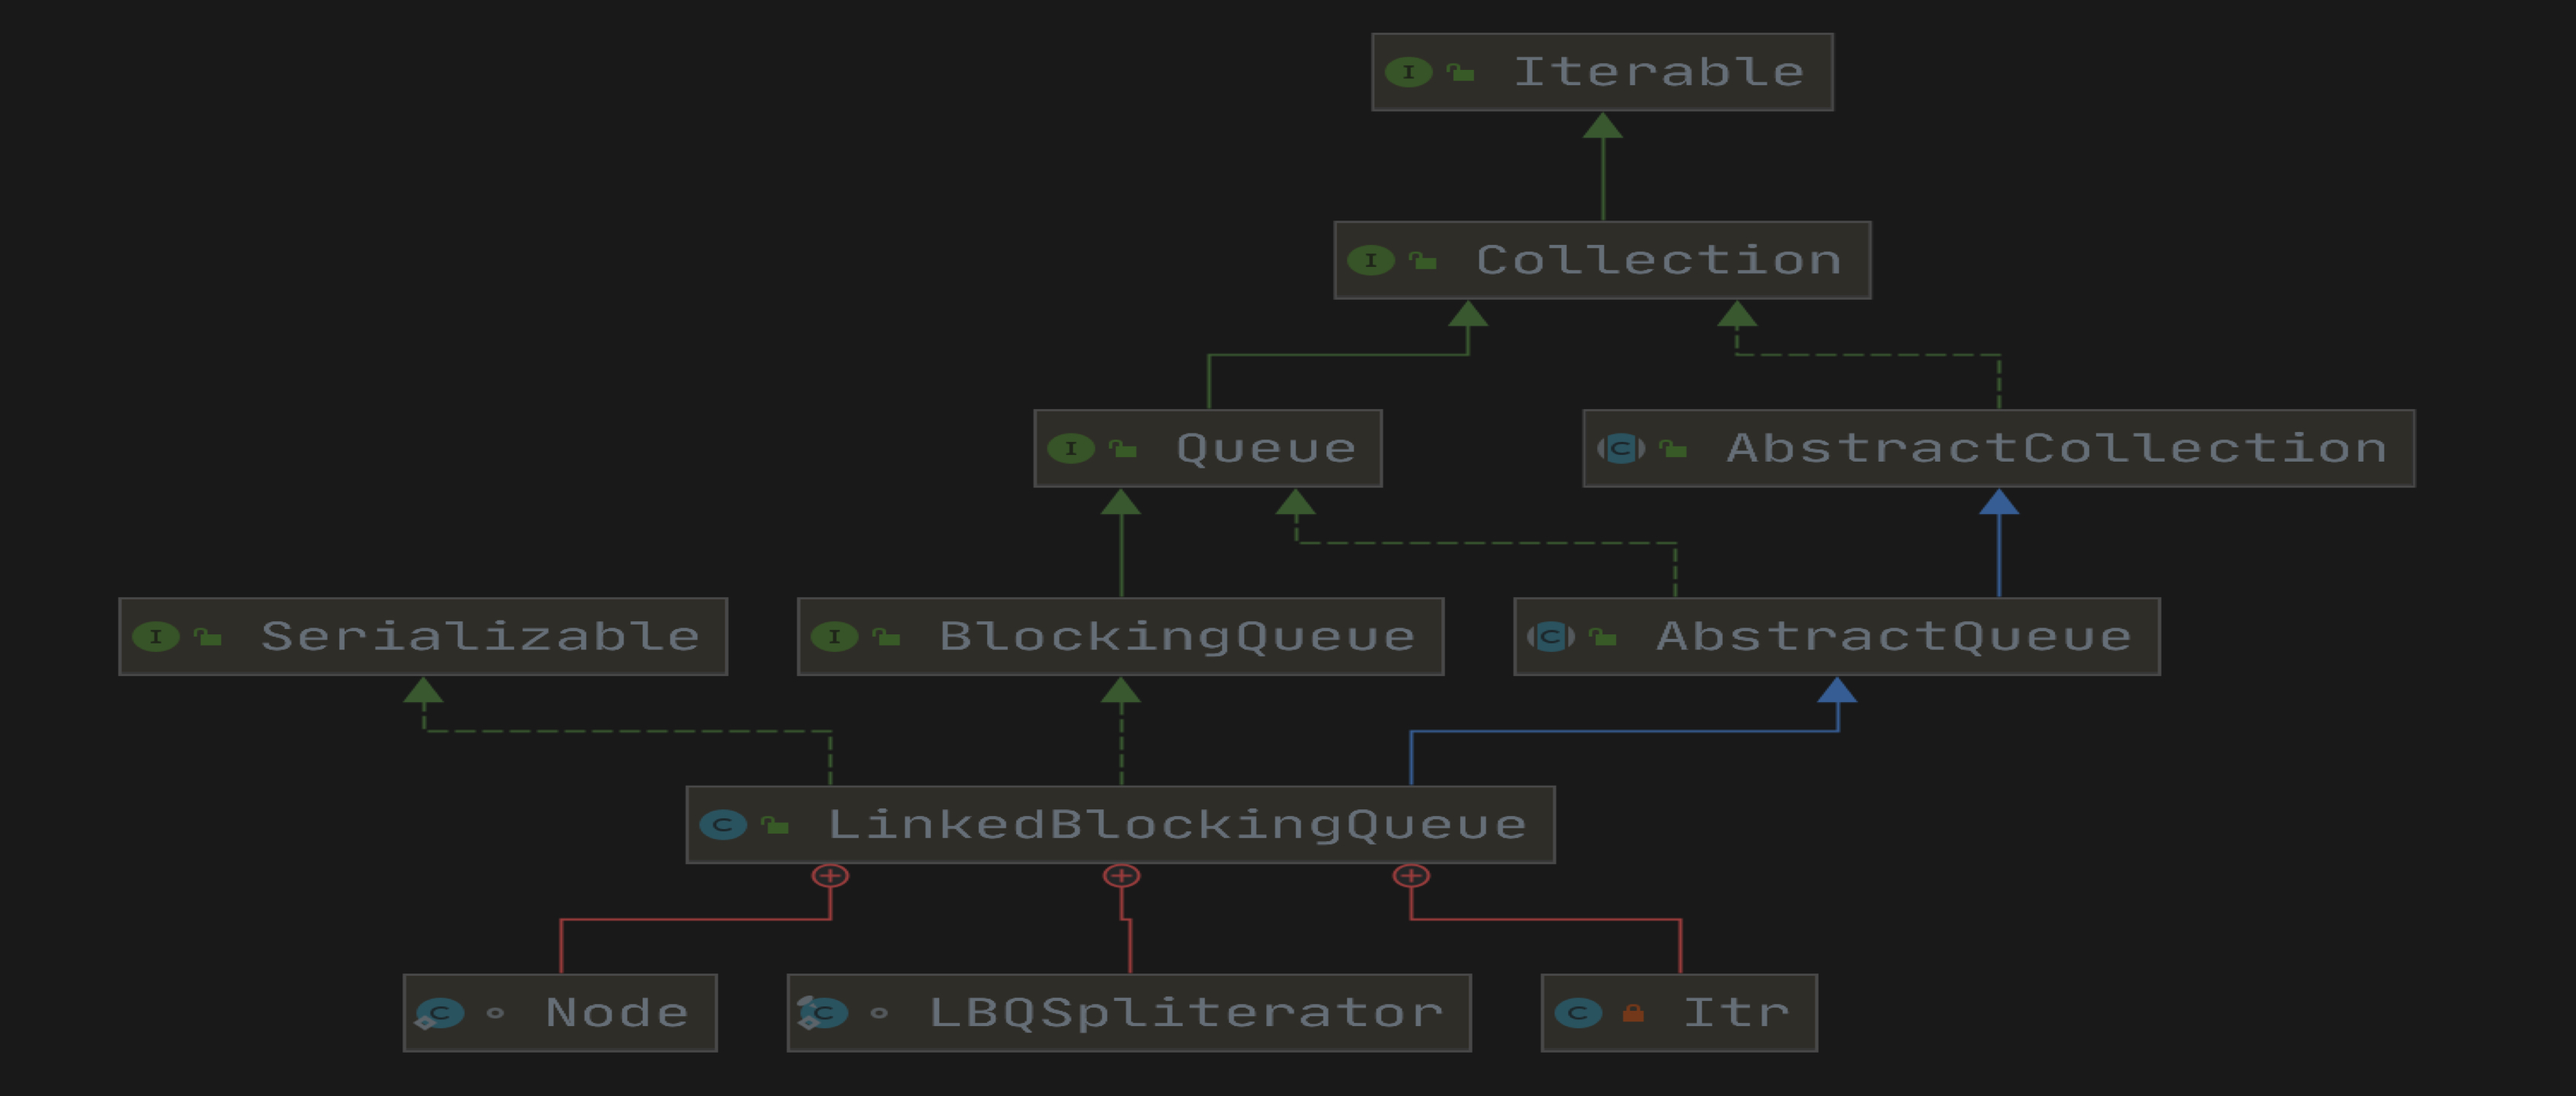
Task: Select the Itr inner class label
Action: click(1737, 1013)
